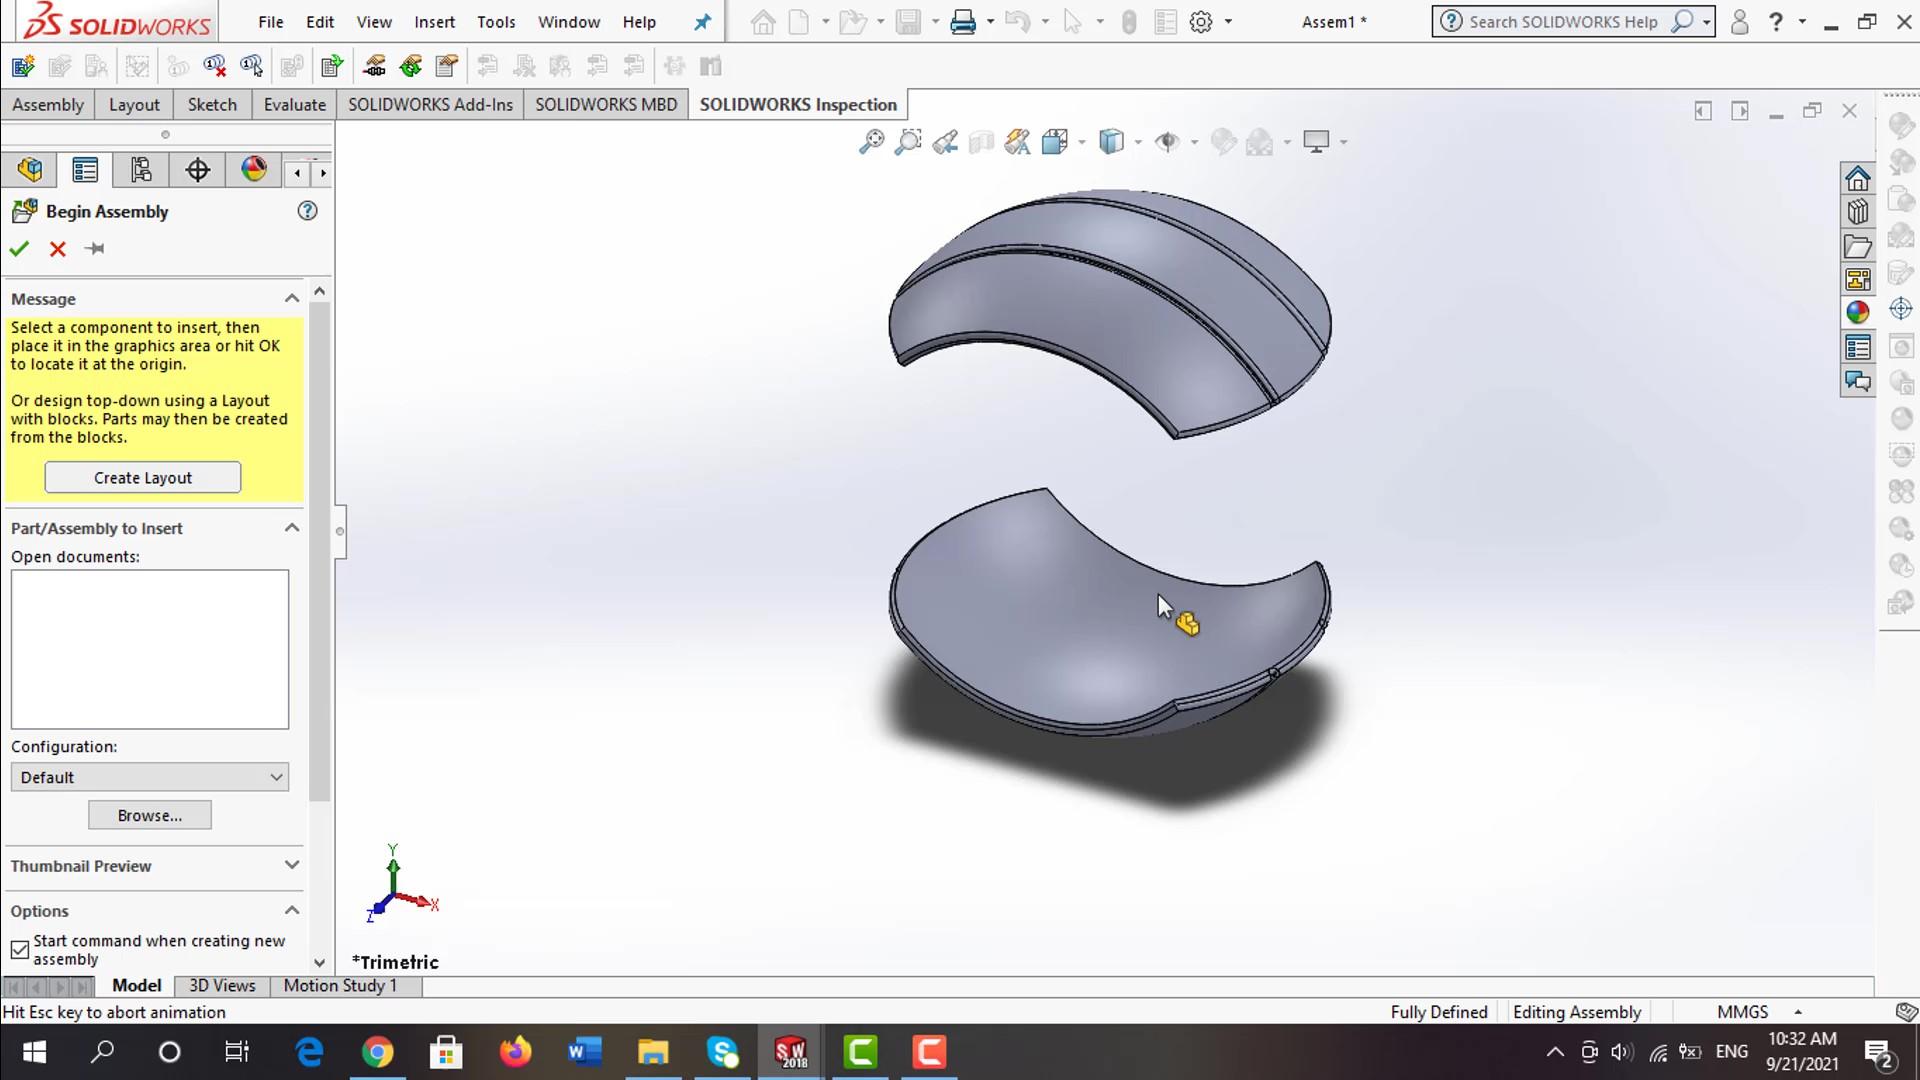Image resolution: width=1920 pixels, height=1080 pixels.
Task: Open File Explorer folder icon in task pane
Action: tap(1857, 246)
